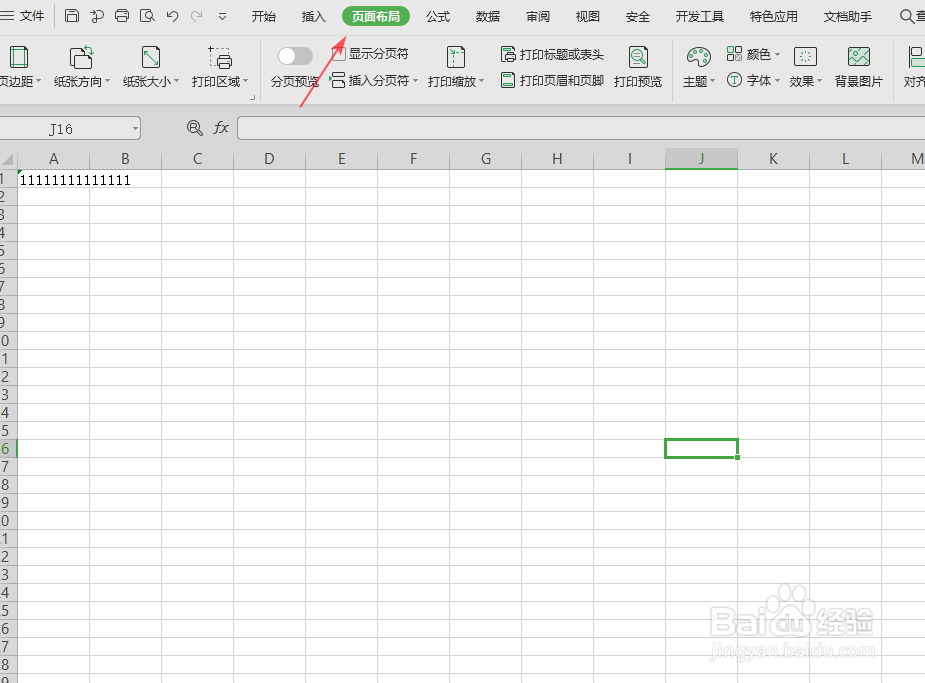Click the 页边距 margins icon
The width and height of the screenshot is (925, 683).
coord(18,57)
